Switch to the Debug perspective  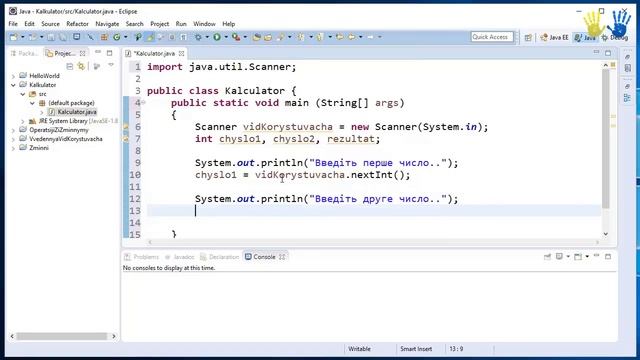614,37
